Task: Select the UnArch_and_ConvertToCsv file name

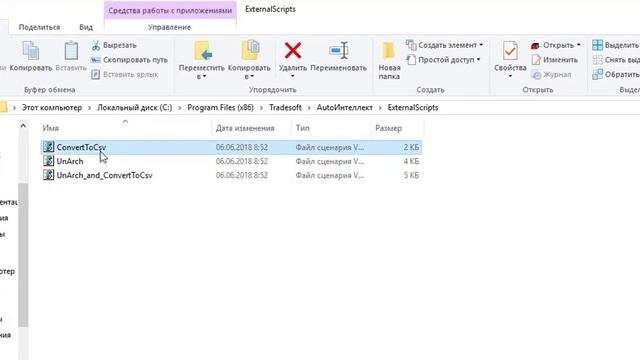Action: click(104, 175)
